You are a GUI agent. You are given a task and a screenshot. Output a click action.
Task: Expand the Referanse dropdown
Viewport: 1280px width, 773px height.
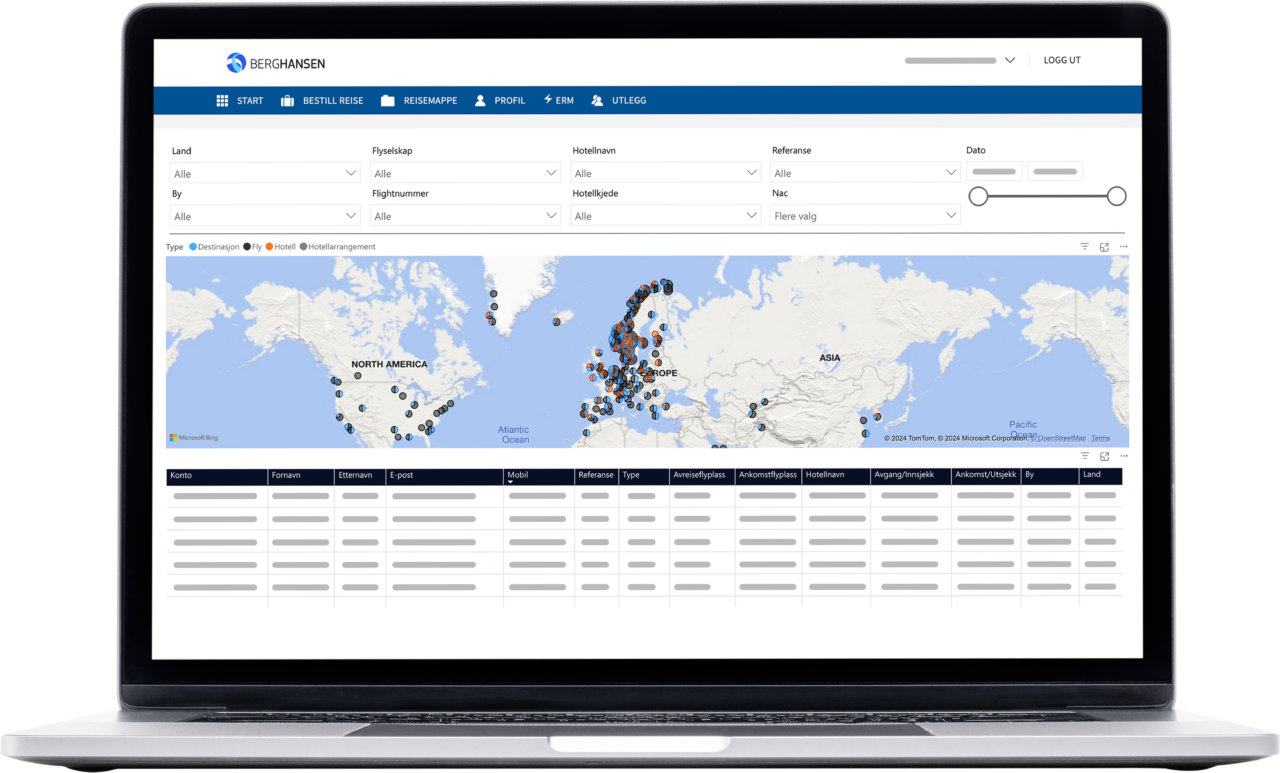pos(866,173)
